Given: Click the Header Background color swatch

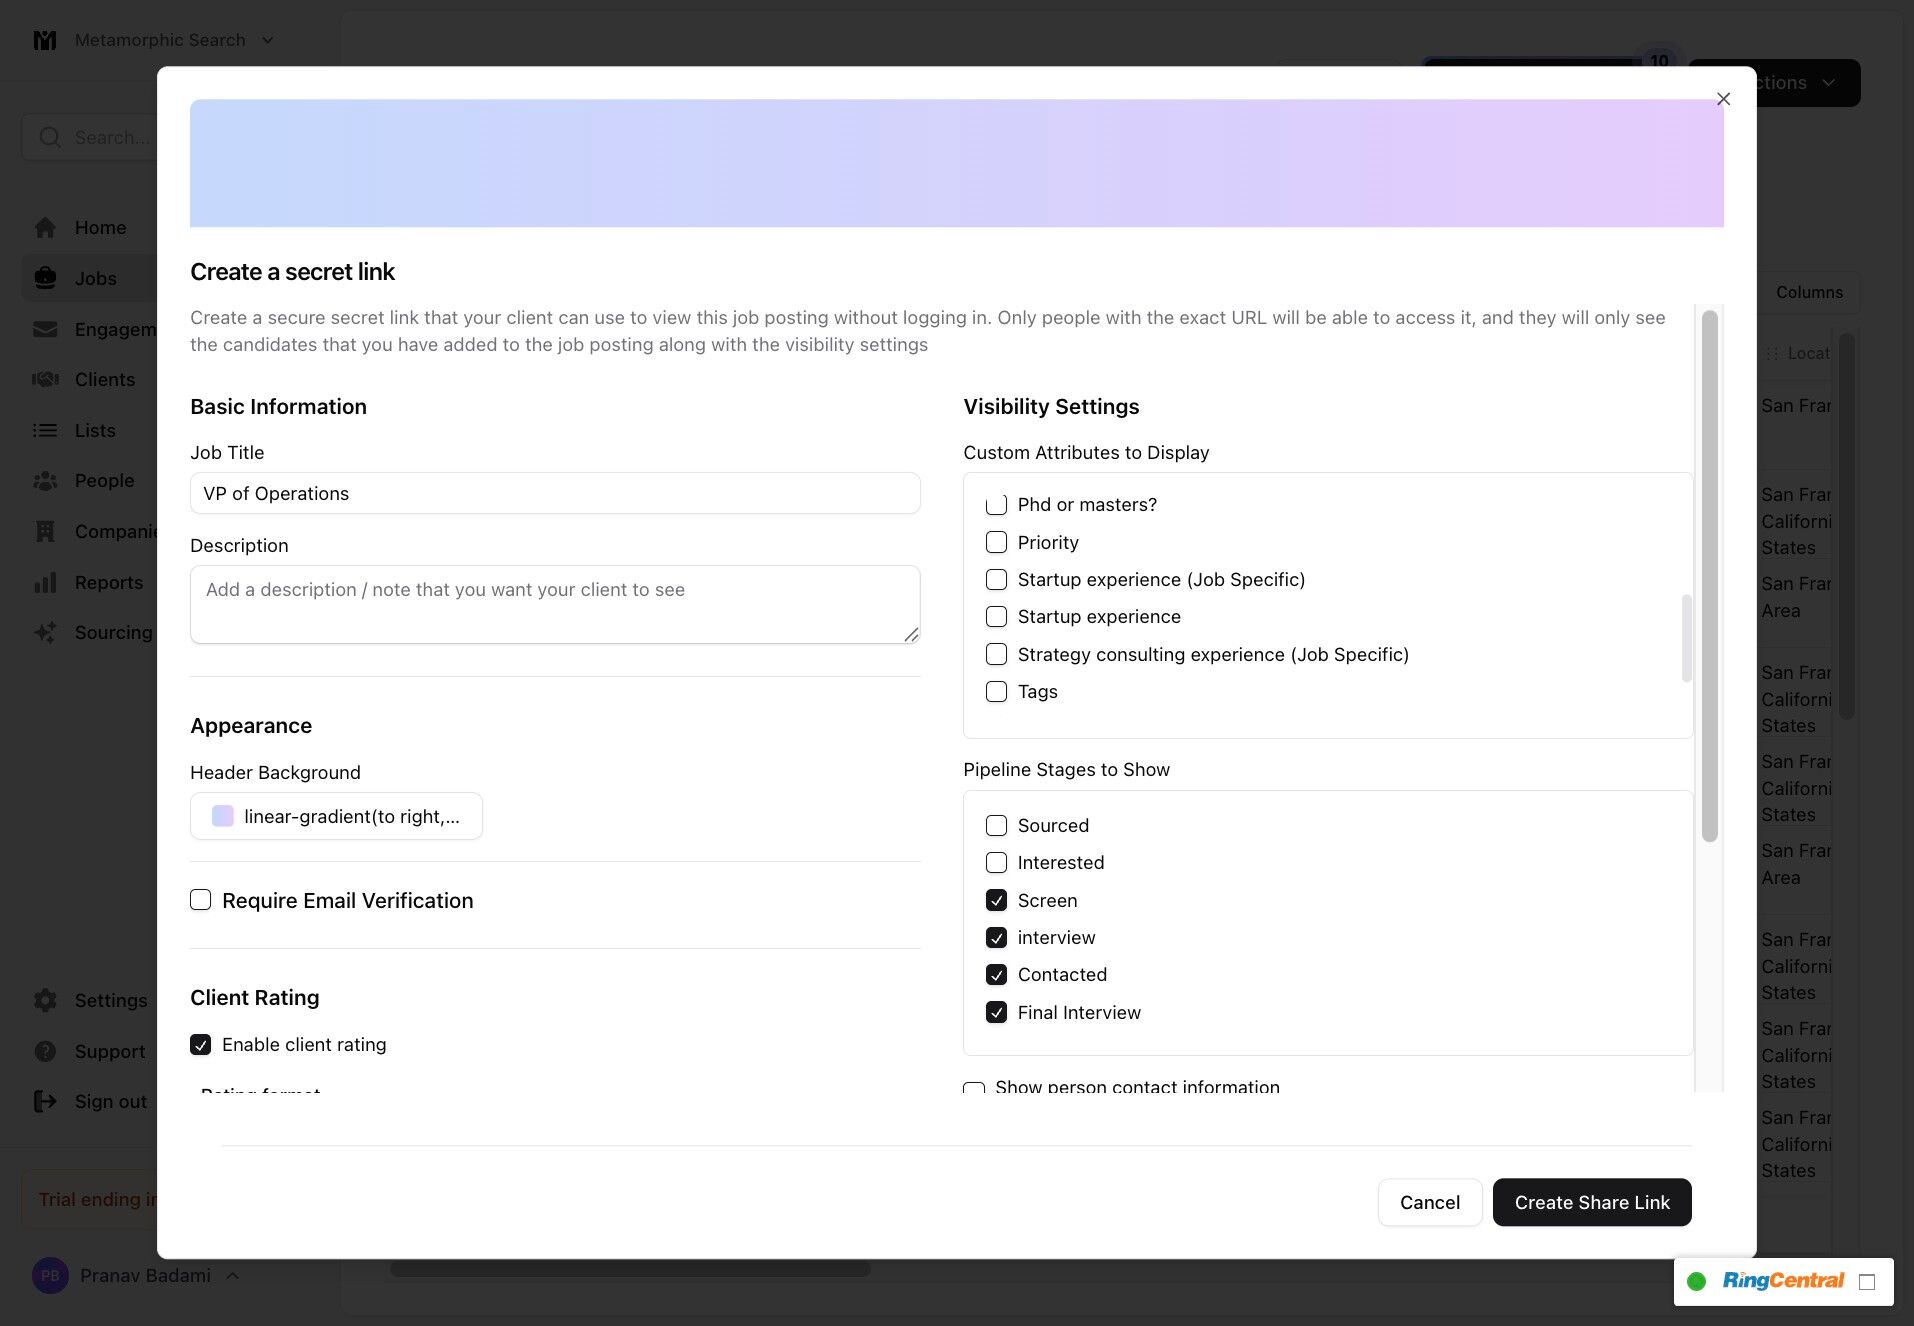Looking at the screenshot, I should pyautogui.click(x=223, y=816).
